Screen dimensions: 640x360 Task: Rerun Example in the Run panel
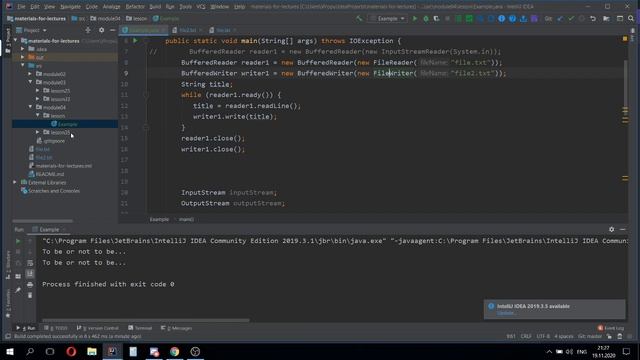click(x=18, y=241)
